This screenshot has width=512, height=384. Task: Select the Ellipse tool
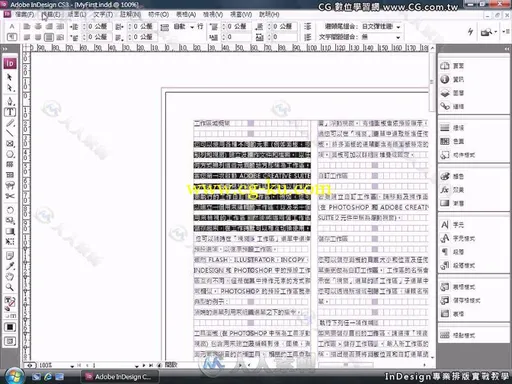(x=10, y=154)
